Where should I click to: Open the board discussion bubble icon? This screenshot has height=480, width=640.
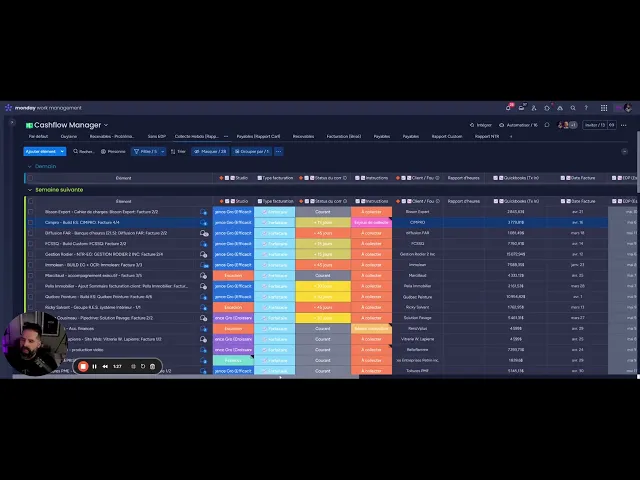547,125
